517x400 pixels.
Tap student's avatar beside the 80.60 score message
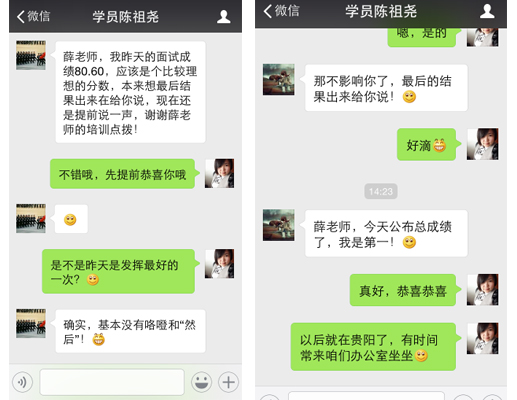(x=31, y=55)
